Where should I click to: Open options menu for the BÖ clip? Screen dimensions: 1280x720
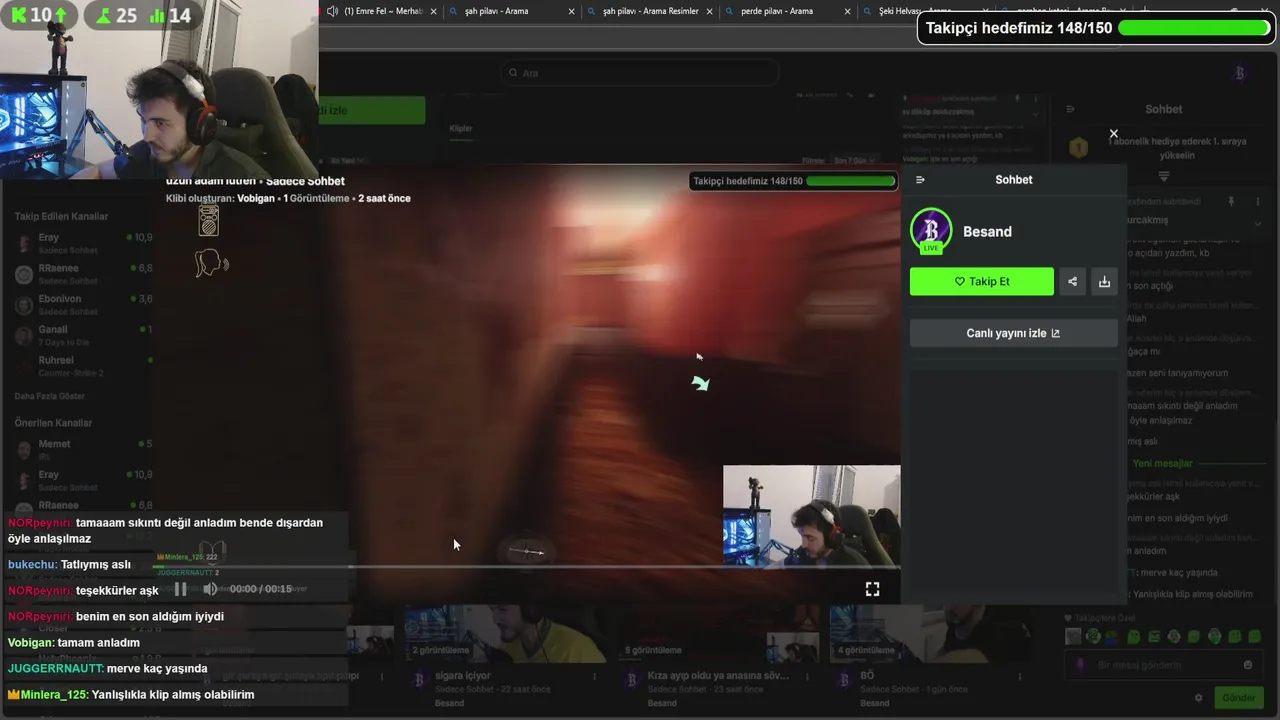[x=1021, y=677]
